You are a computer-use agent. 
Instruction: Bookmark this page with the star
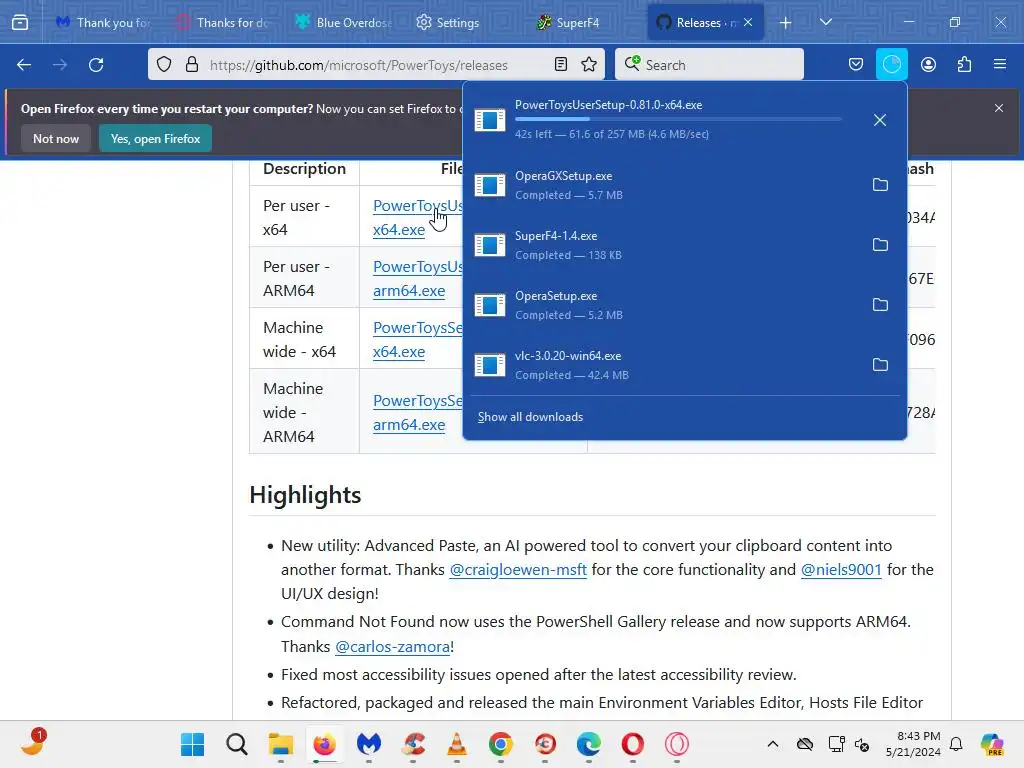[x=589, y=65]
